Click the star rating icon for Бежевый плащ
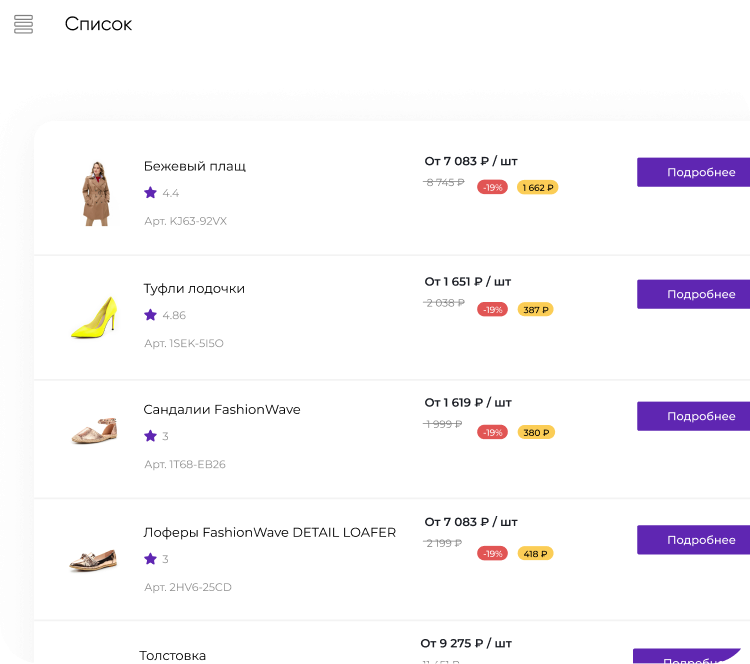Screen dimensions: 750x664 pos(151,193)
